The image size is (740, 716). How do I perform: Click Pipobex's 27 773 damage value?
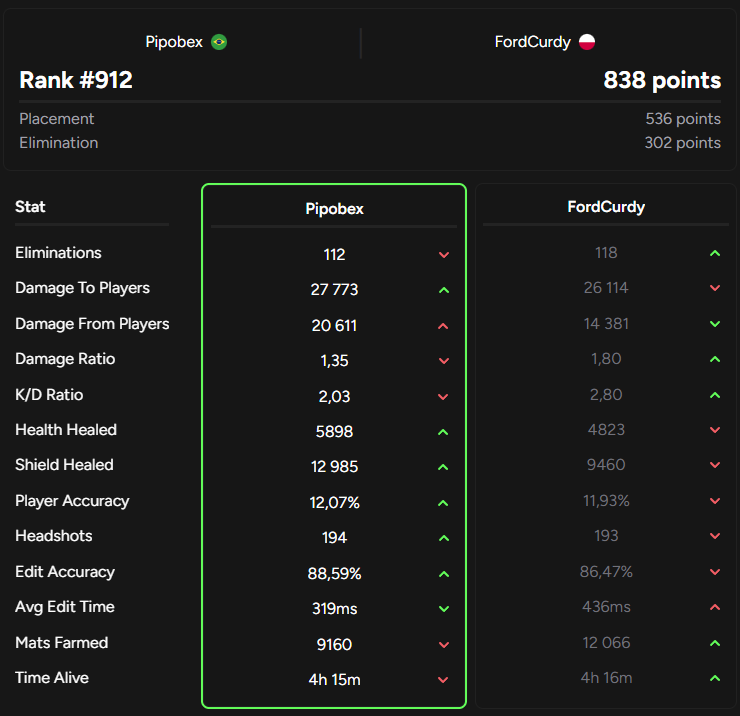[334, 289]
